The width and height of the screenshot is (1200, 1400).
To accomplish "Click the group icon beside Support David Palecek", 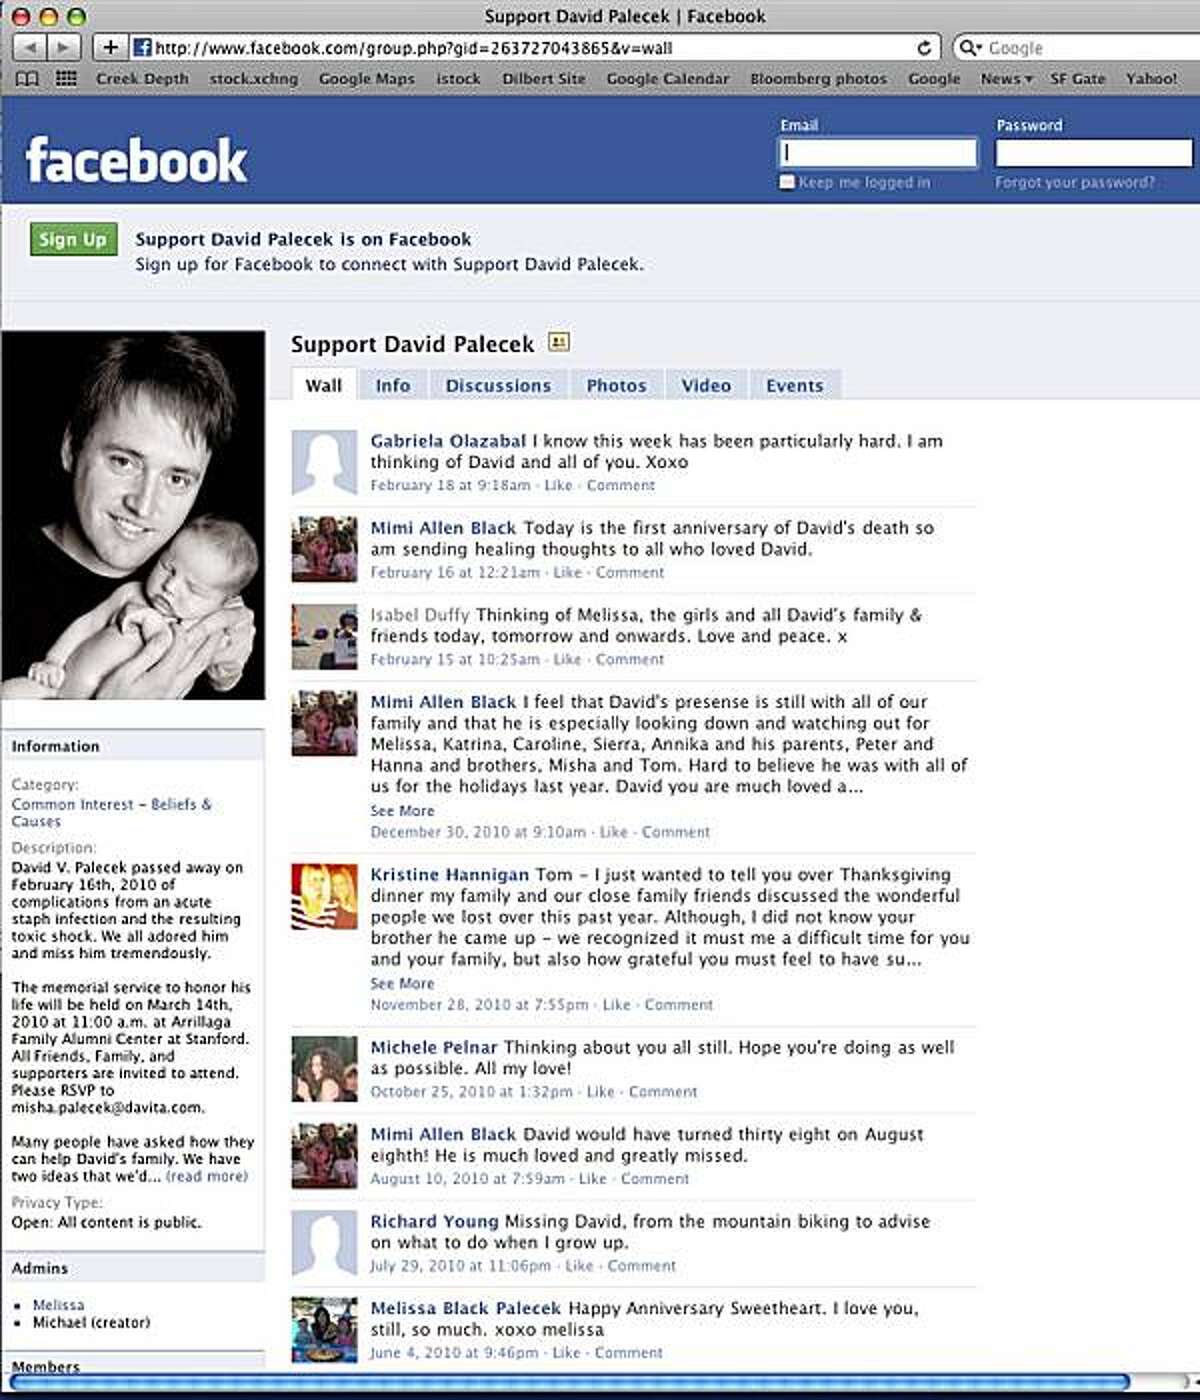I will coord(559,342).
